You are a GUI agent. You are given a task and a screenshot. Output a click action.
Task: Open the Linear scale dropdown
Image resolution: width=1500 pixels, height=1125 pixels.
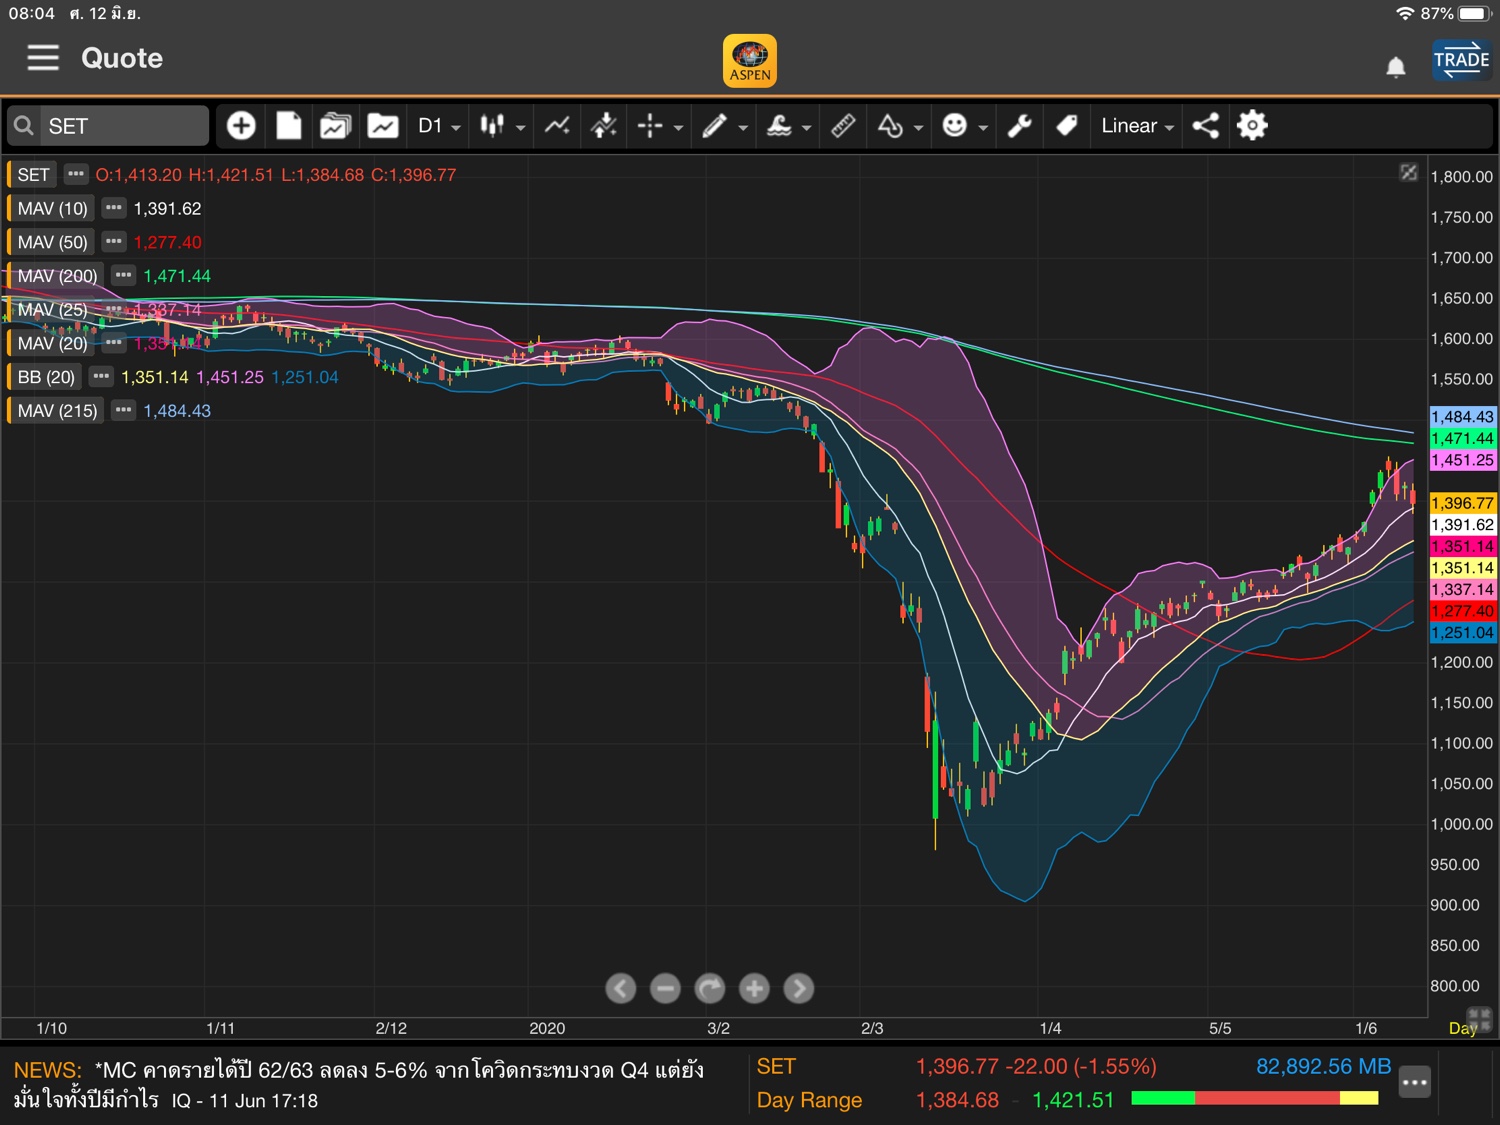pyautogui.click(x=1137, y=126)
